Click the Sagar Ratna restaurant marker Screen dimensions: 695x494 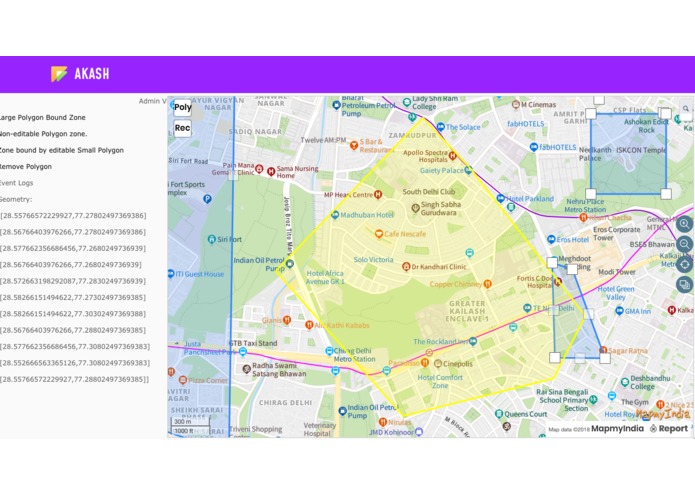(x=603, y=350)
